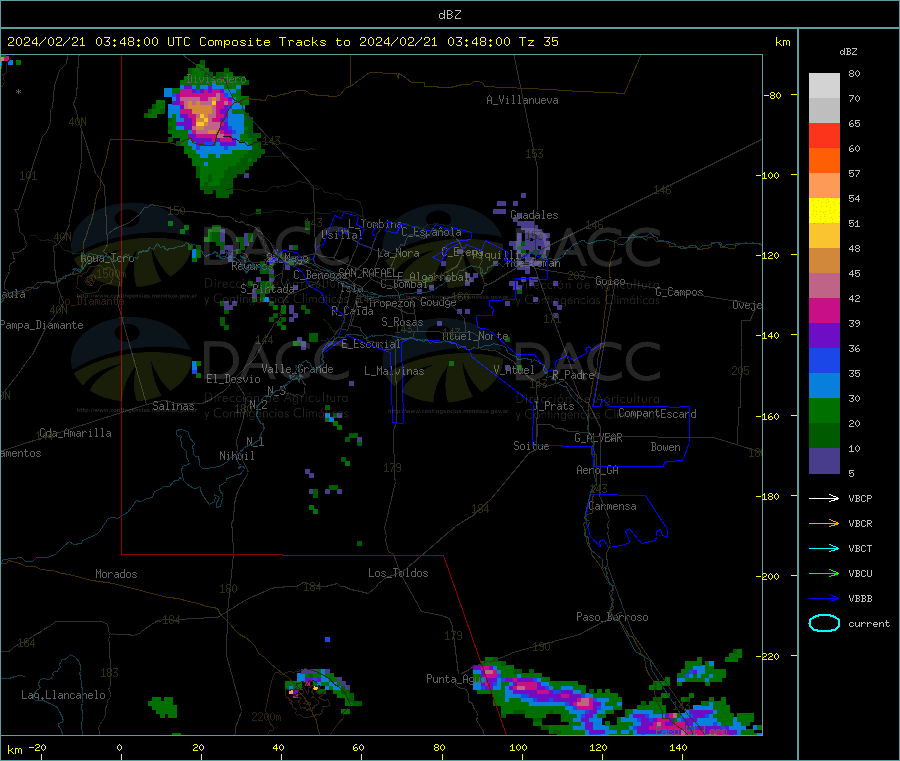Click the 'Lag.Llancanelo' map label

[x=63, y=695]
